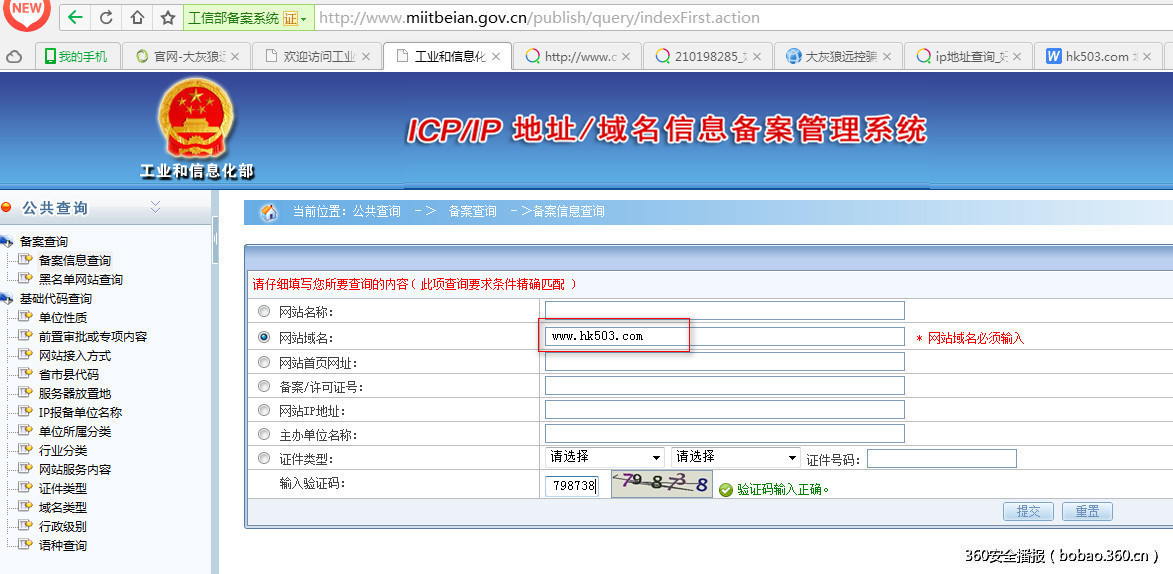Collapse the 基础代码查询 tree node
The image size is (1173, 574).
click(7, 299)
